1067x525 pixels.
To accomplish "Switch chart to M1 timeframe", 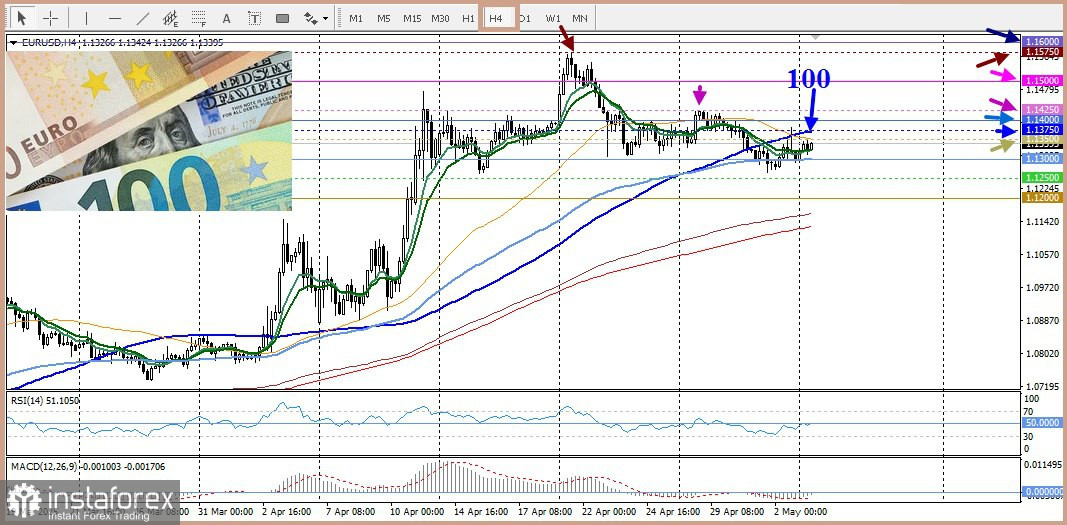I will (x=356, y=18).
